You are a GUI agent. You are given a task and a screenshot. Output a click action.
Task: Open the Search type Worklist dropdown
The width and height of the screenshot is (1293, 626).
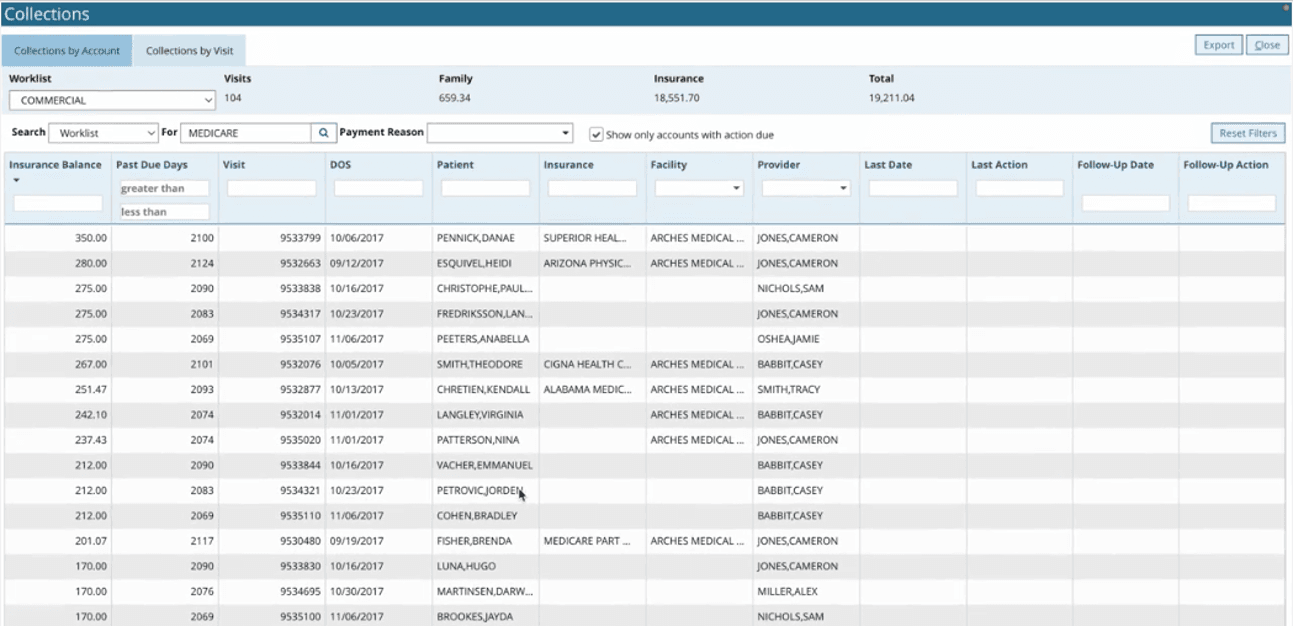click(104, 133)
